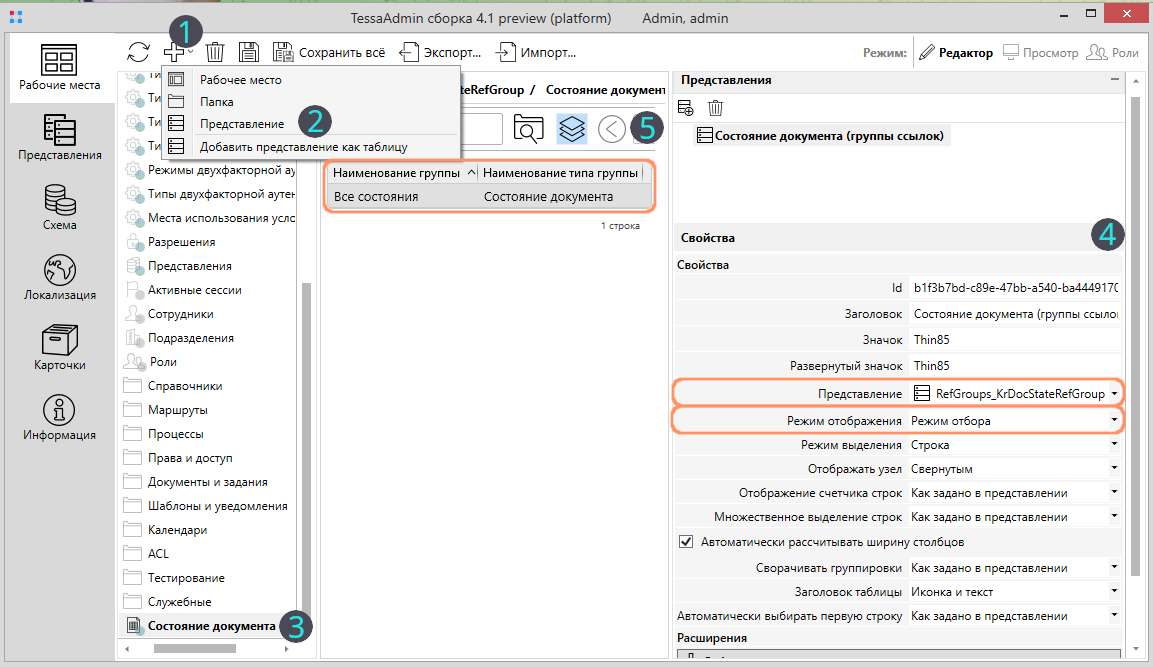Click the refresh icon in the toolbar
Screen dimensions: 1153x667
tap(138, 52)
